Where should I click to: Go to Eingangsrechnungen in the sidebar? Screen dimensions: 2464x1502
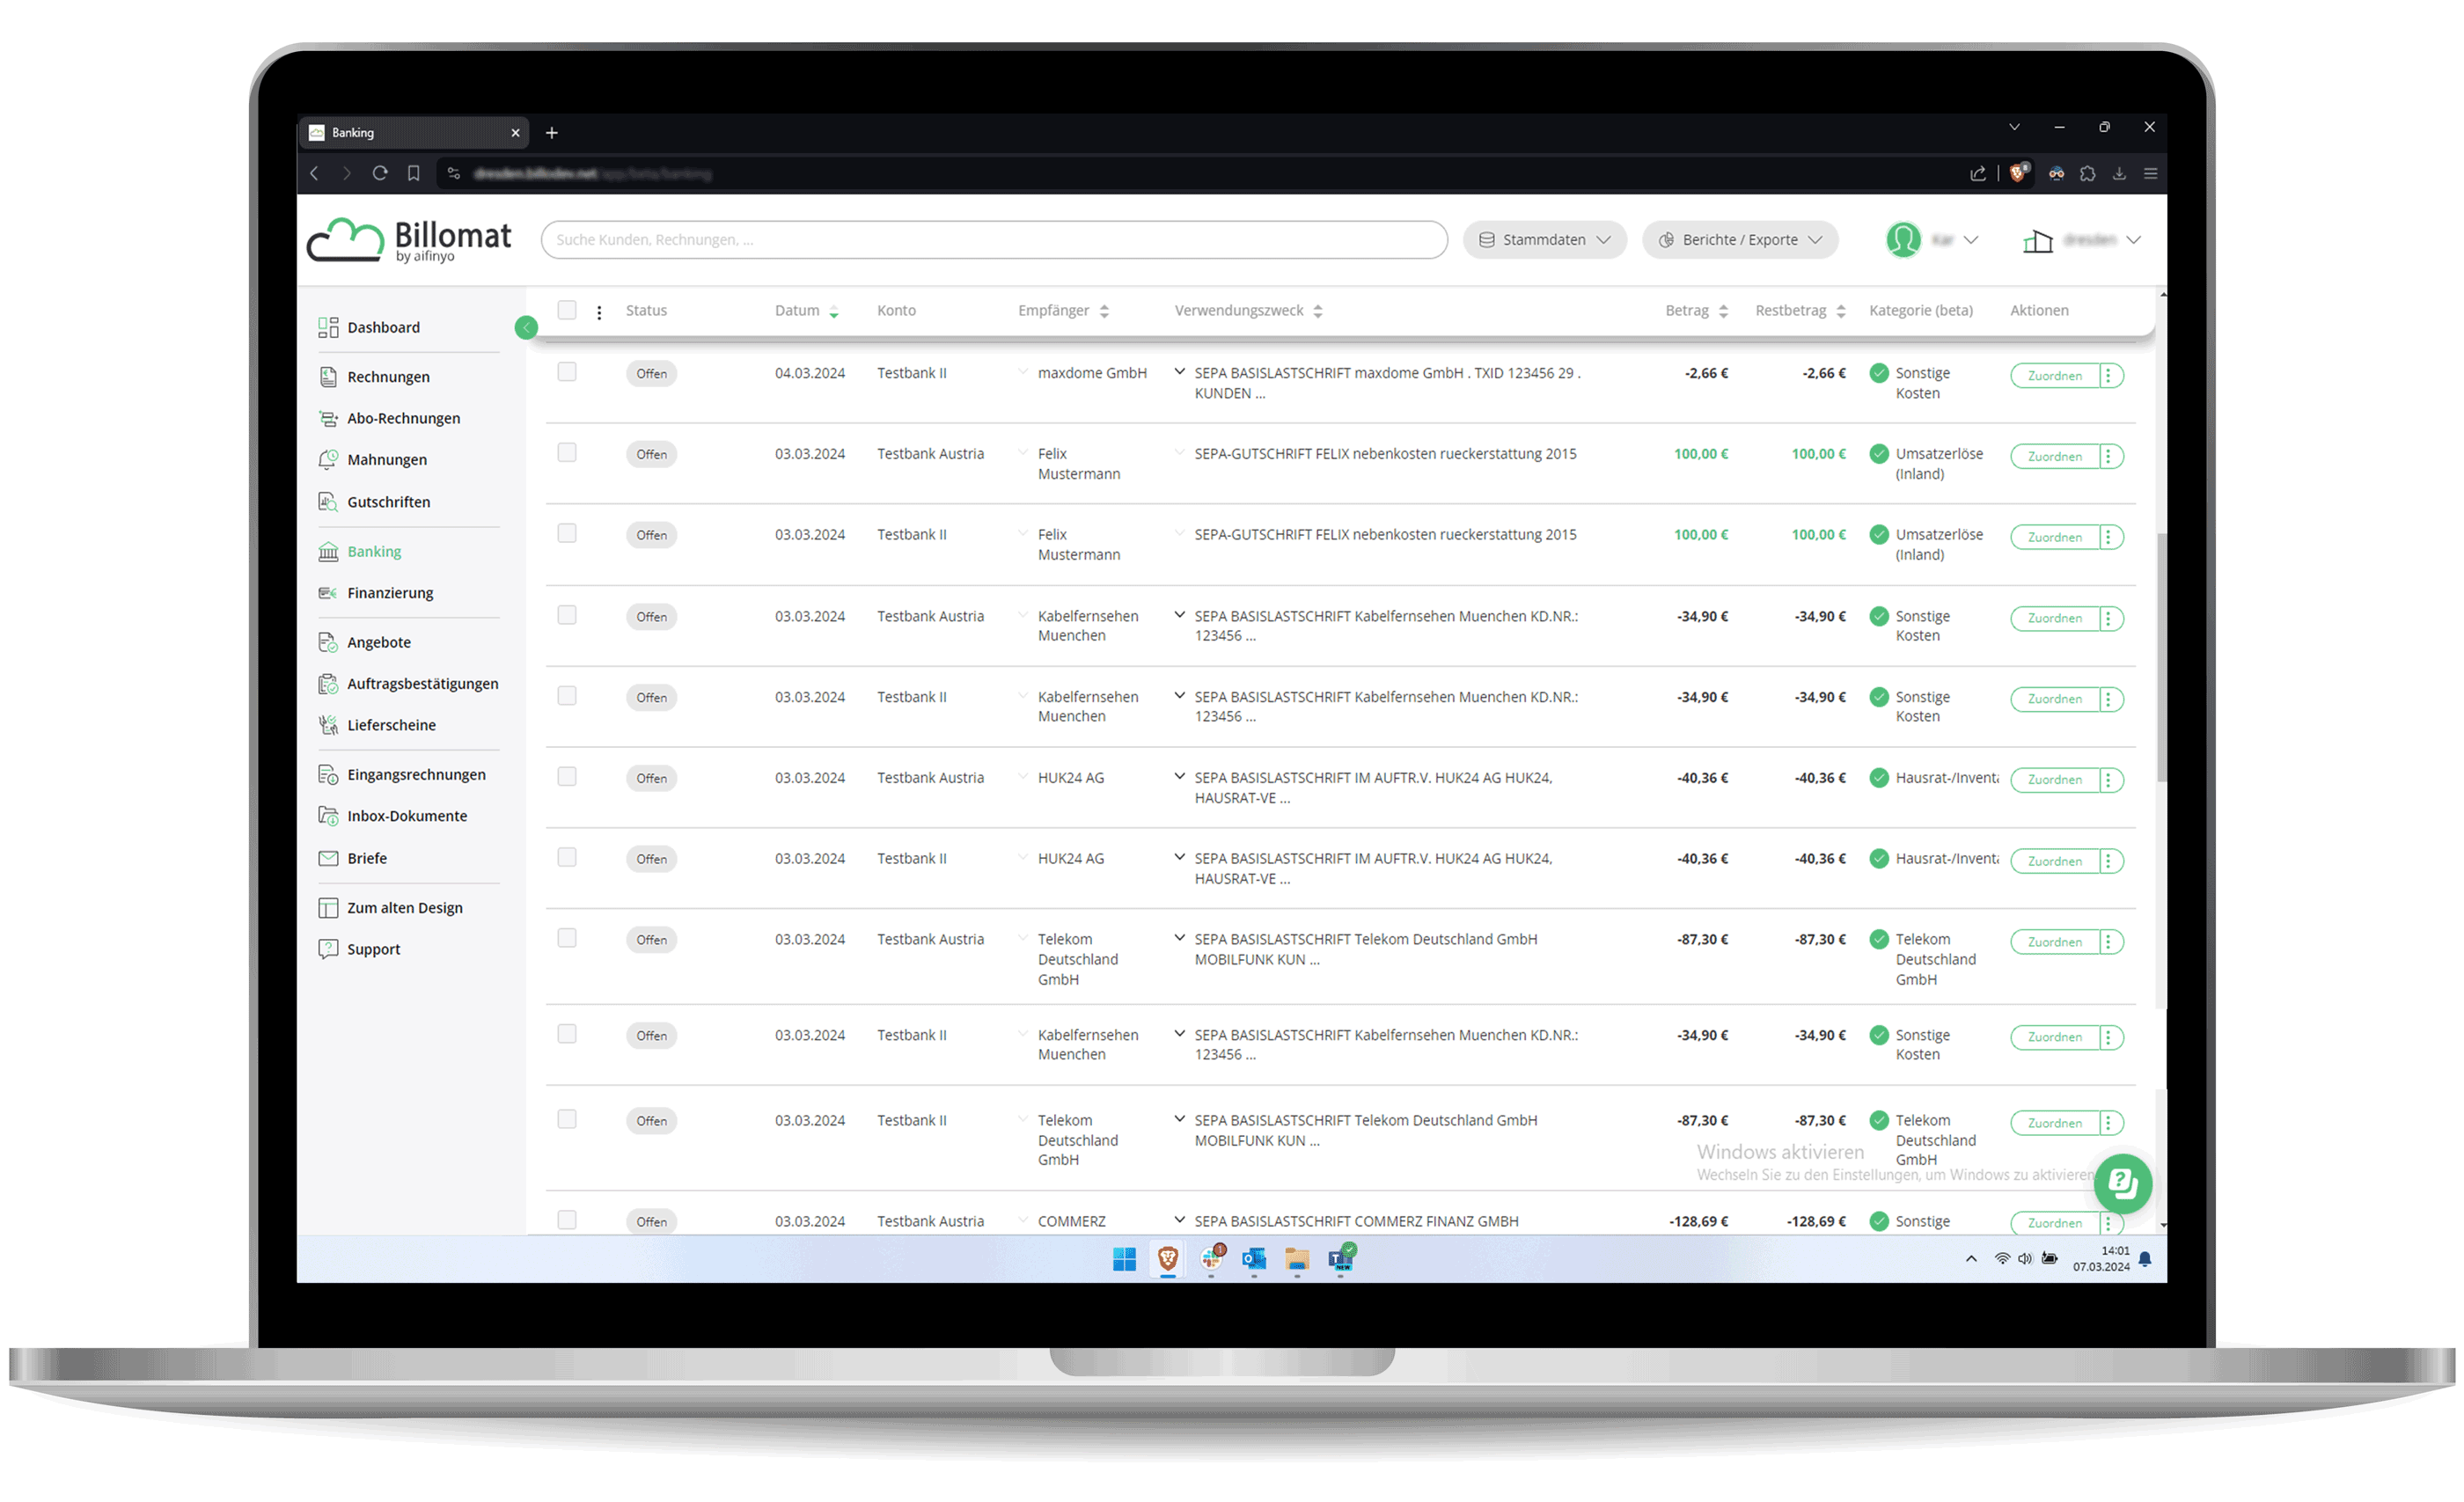[x=416, y=774]
